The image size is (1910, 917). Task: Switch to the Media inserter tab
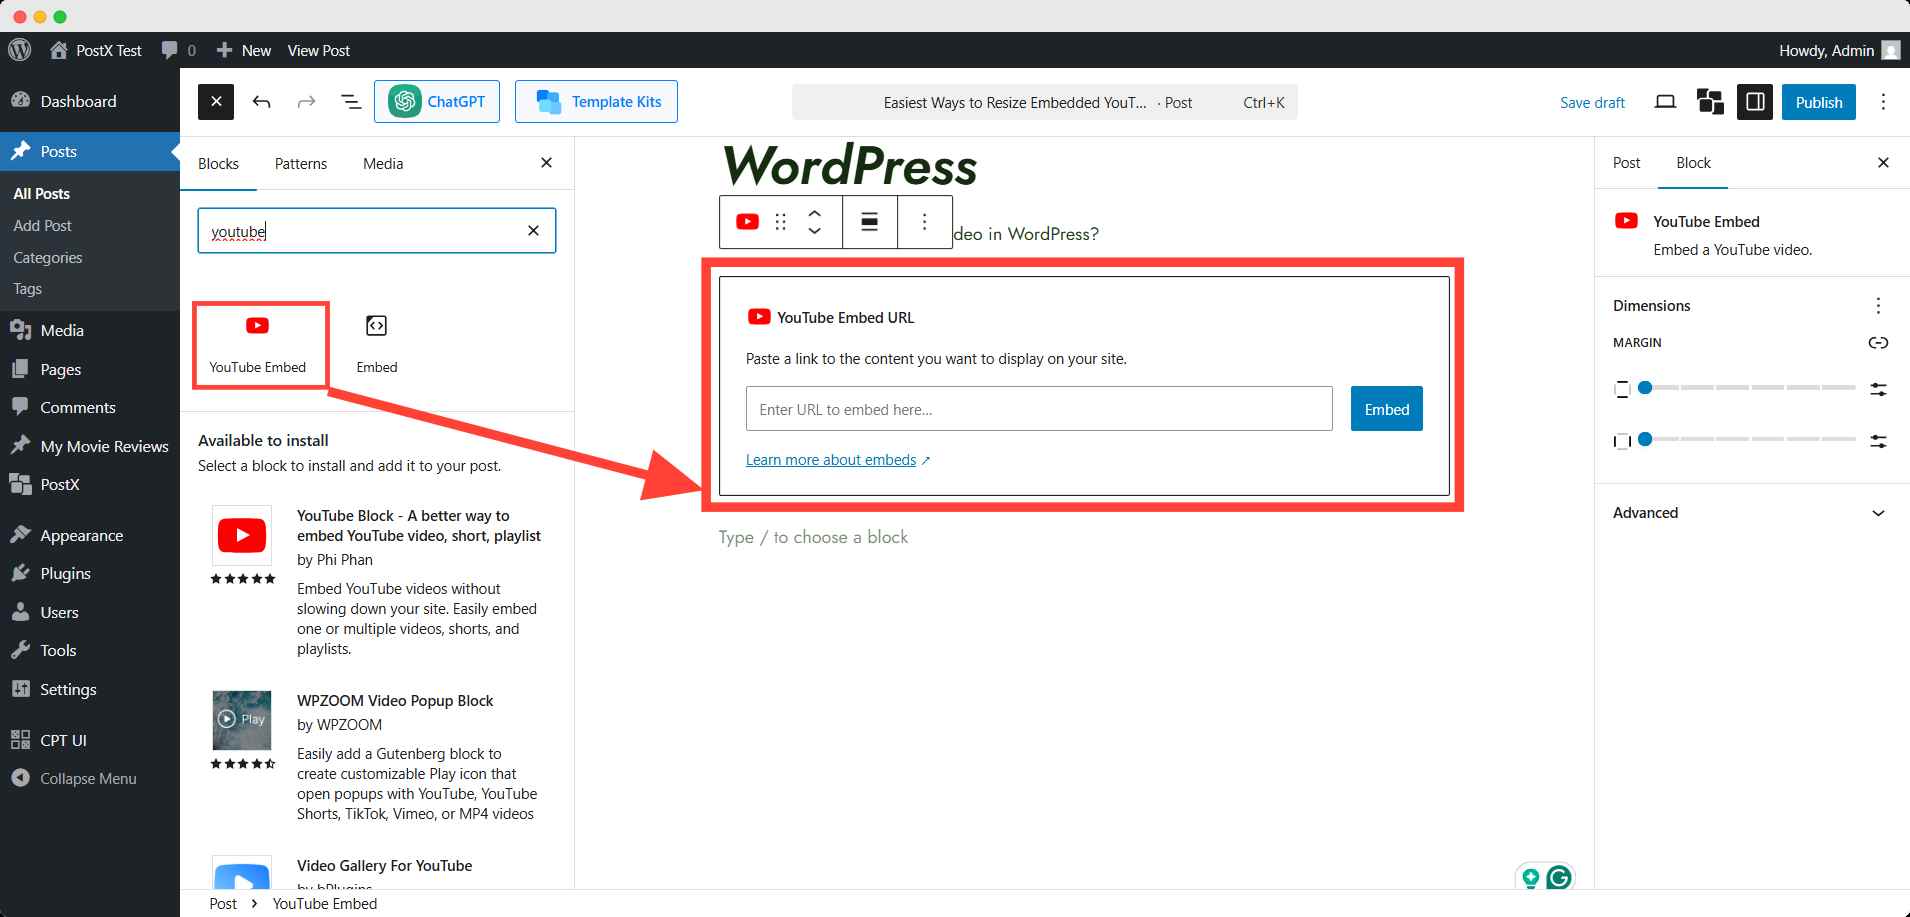point(383,163)
